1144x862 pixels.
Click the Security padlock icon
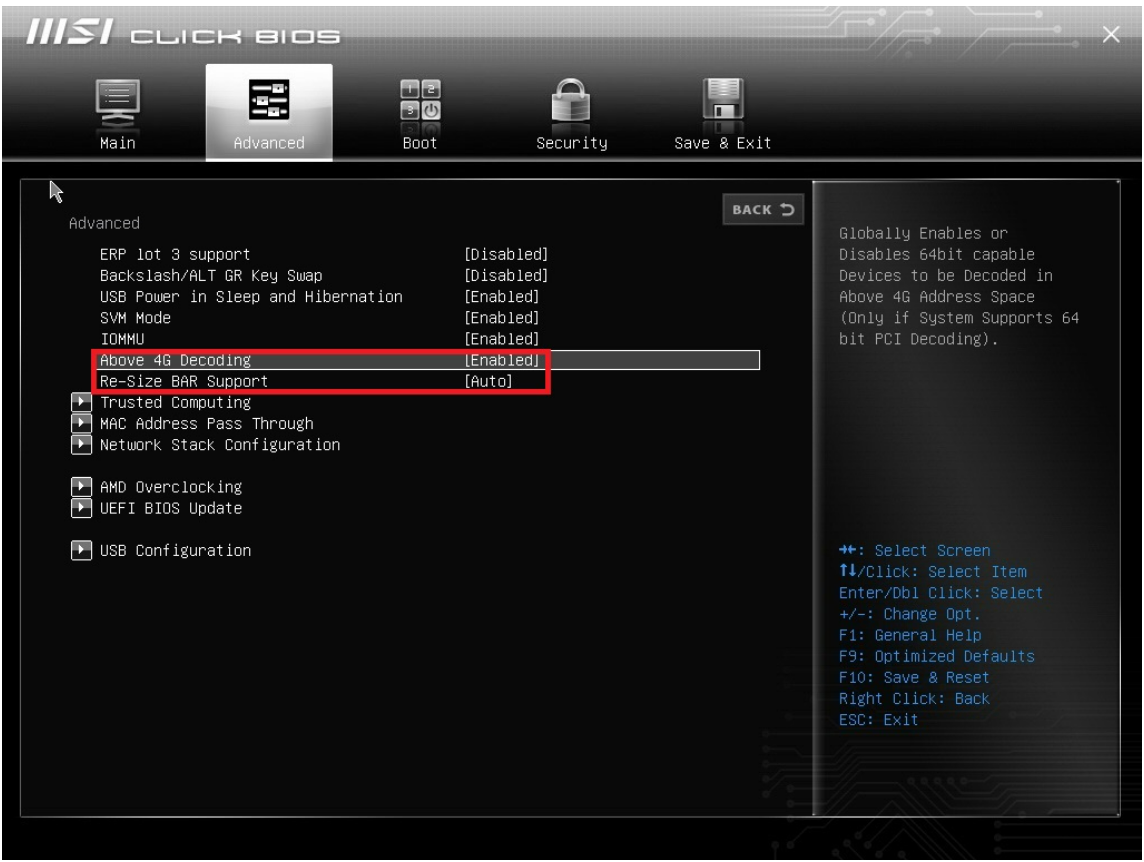571,101
